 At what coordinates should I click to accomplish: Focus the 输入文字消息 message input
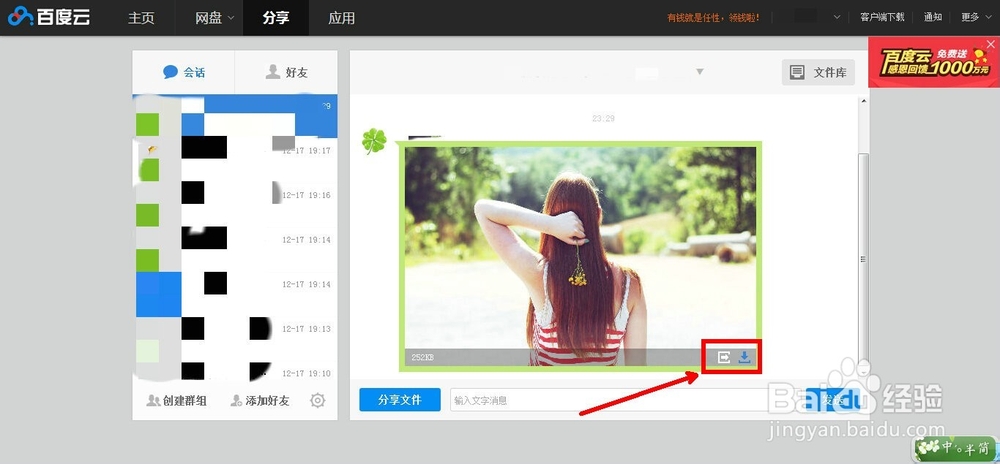(x=625, y=400)
